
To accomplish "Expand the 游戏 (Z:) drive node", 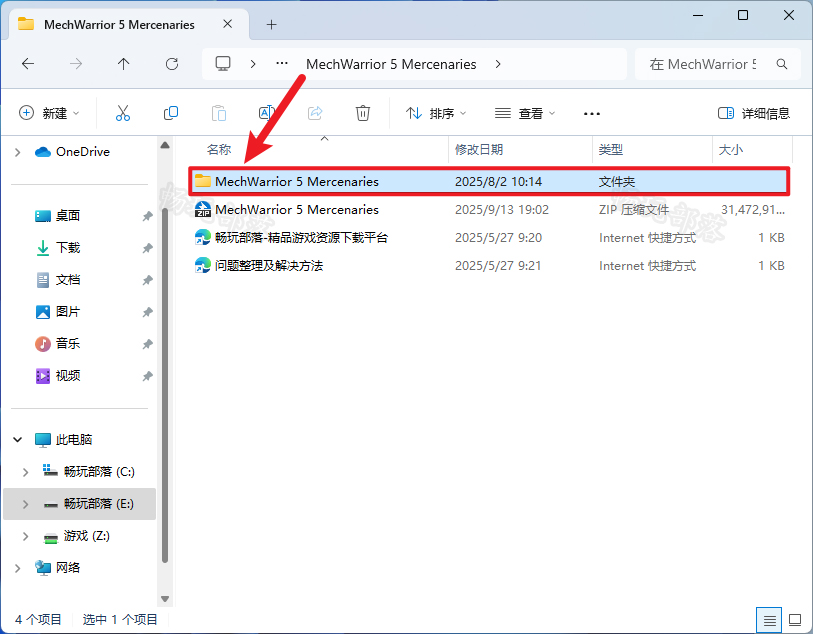I will tap(25, 536).
